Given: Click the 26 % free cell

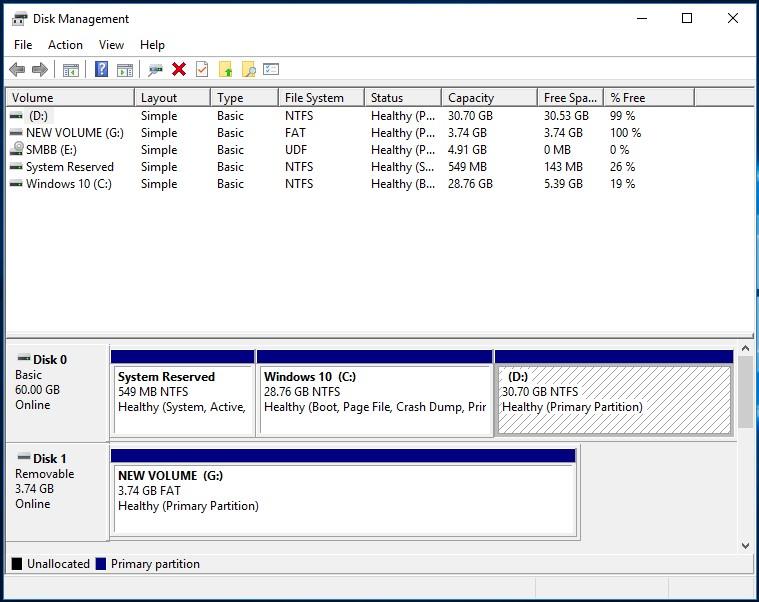Looking at the screenshot, I should 622,167.
